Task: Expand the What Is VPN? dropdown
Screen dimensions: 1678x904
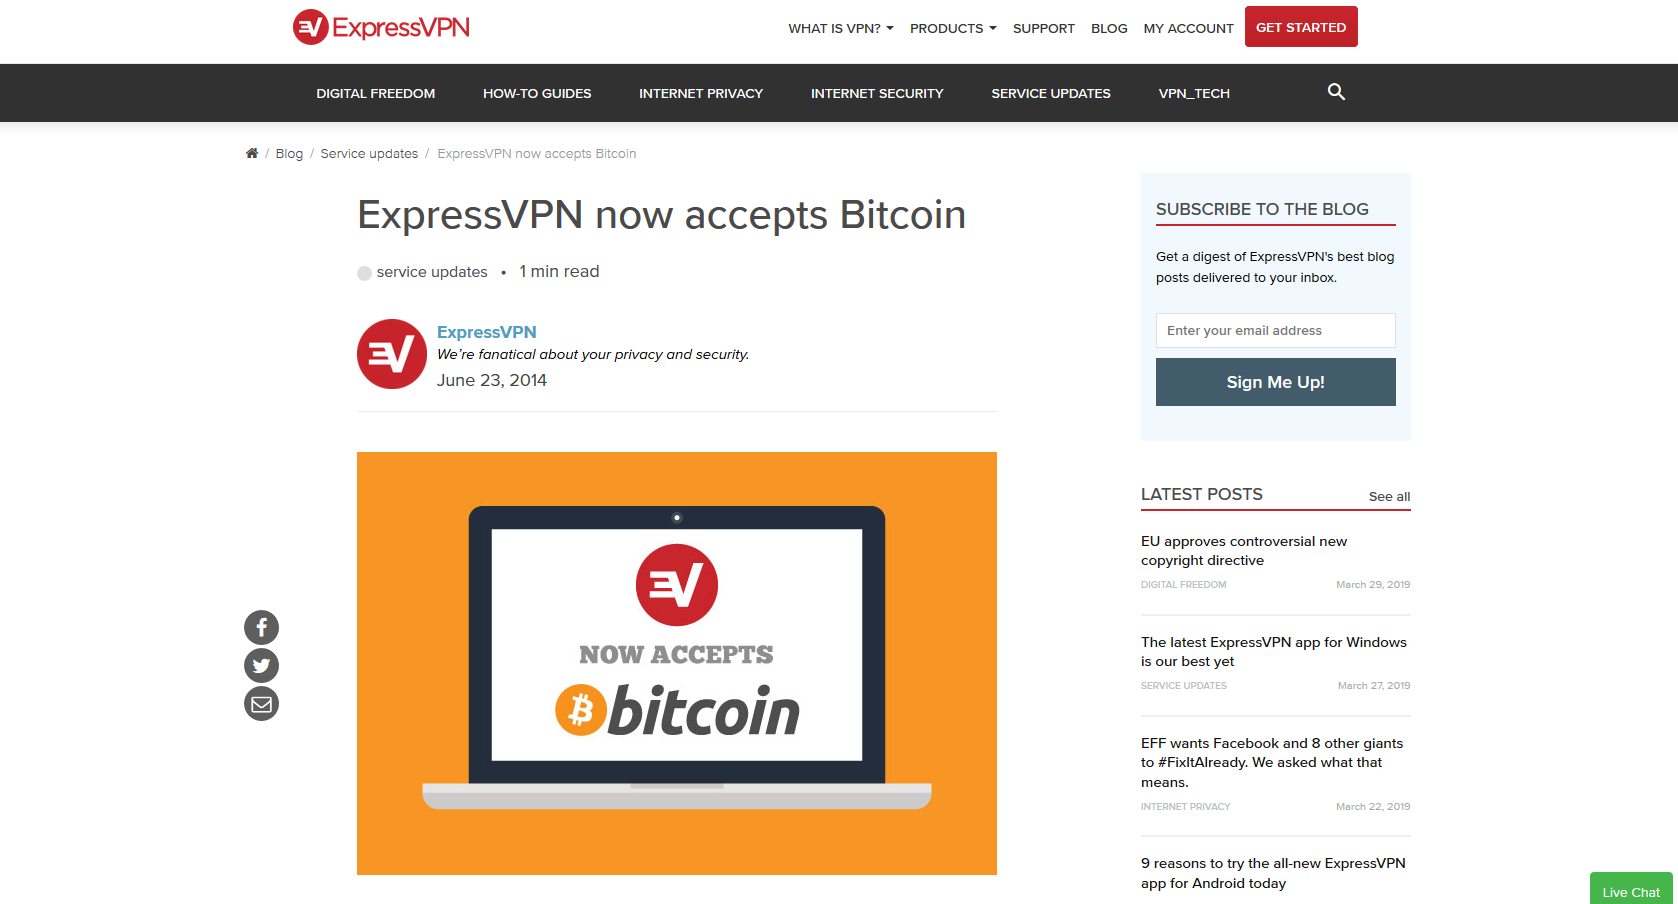Action: tap(841, 28)
